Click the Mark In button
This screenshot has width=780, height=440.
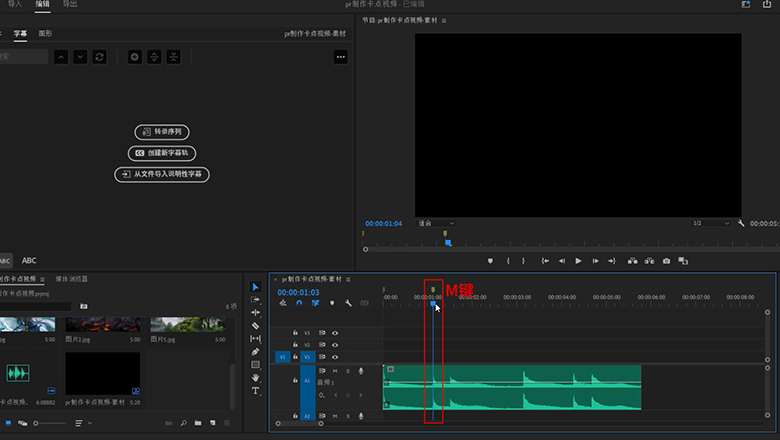click(508, 261)
